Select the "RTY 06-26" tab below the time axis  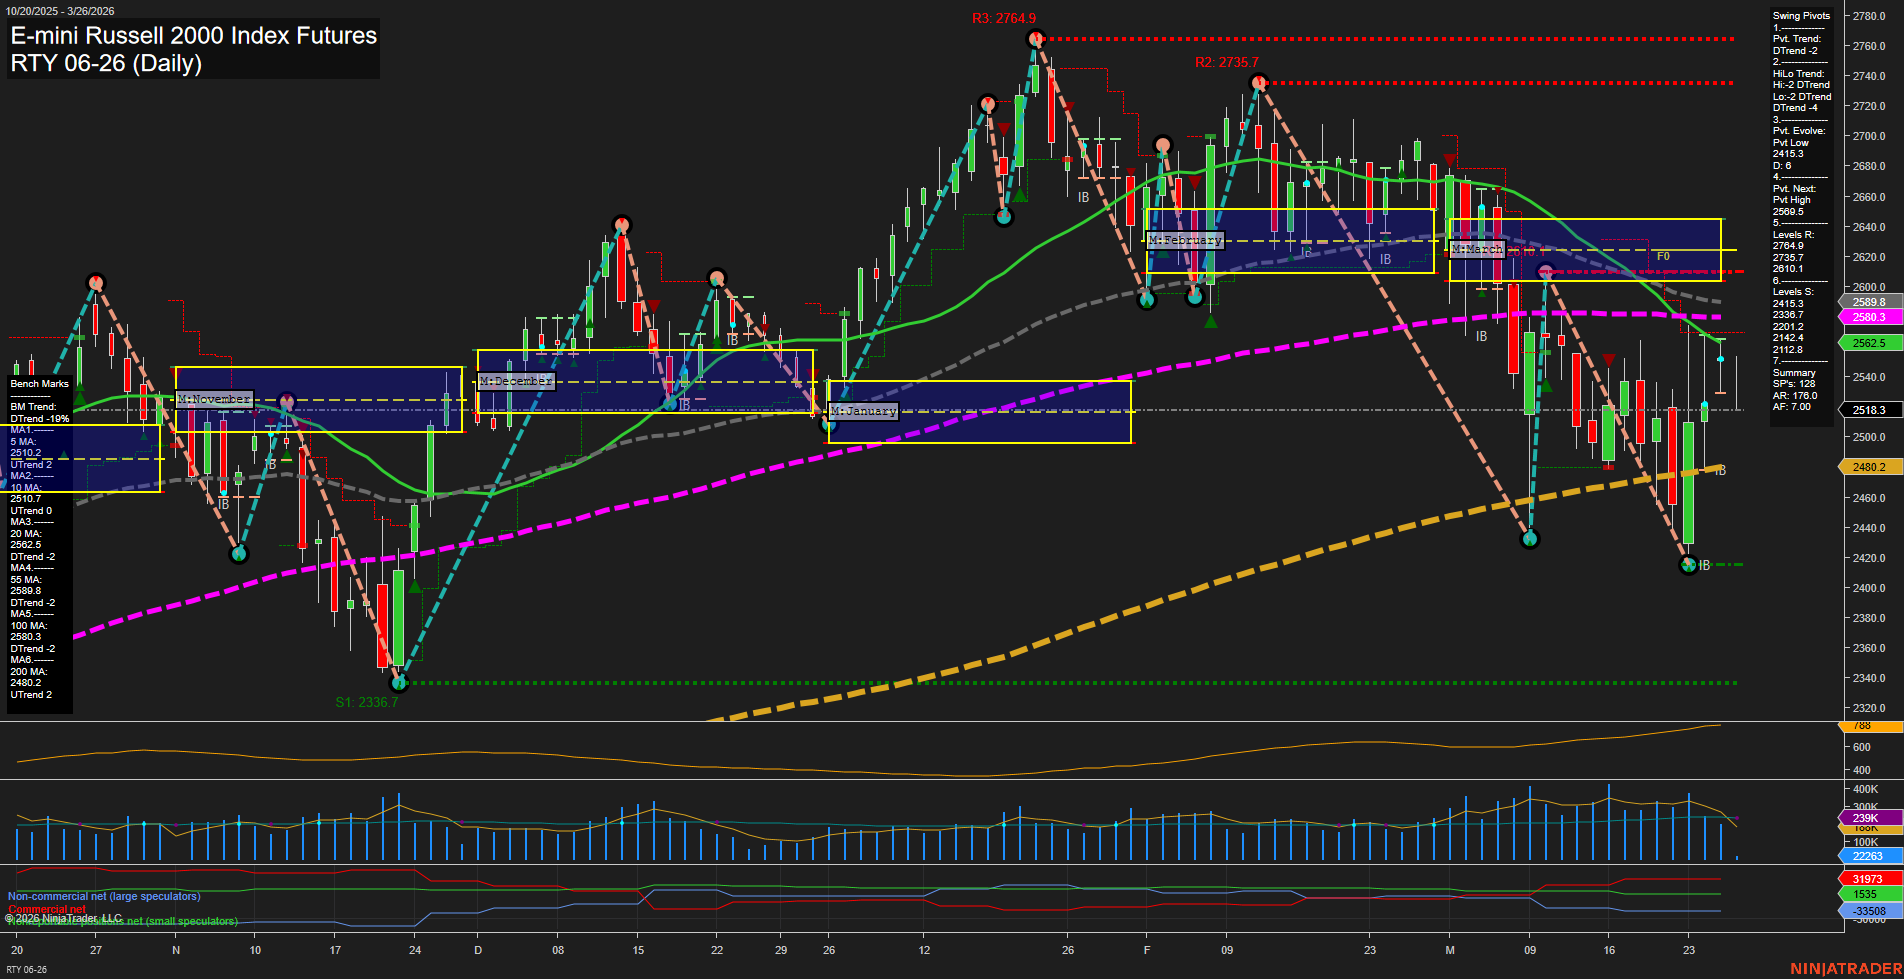[28, 970]
